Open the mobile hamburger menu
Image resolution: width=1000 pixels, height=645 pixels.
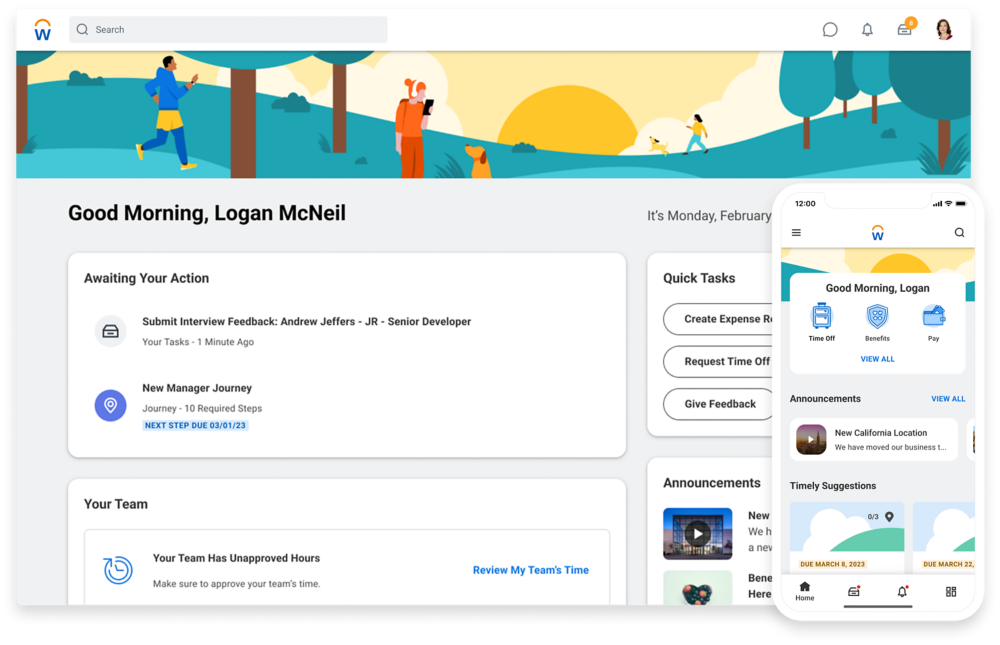[796, 233]
